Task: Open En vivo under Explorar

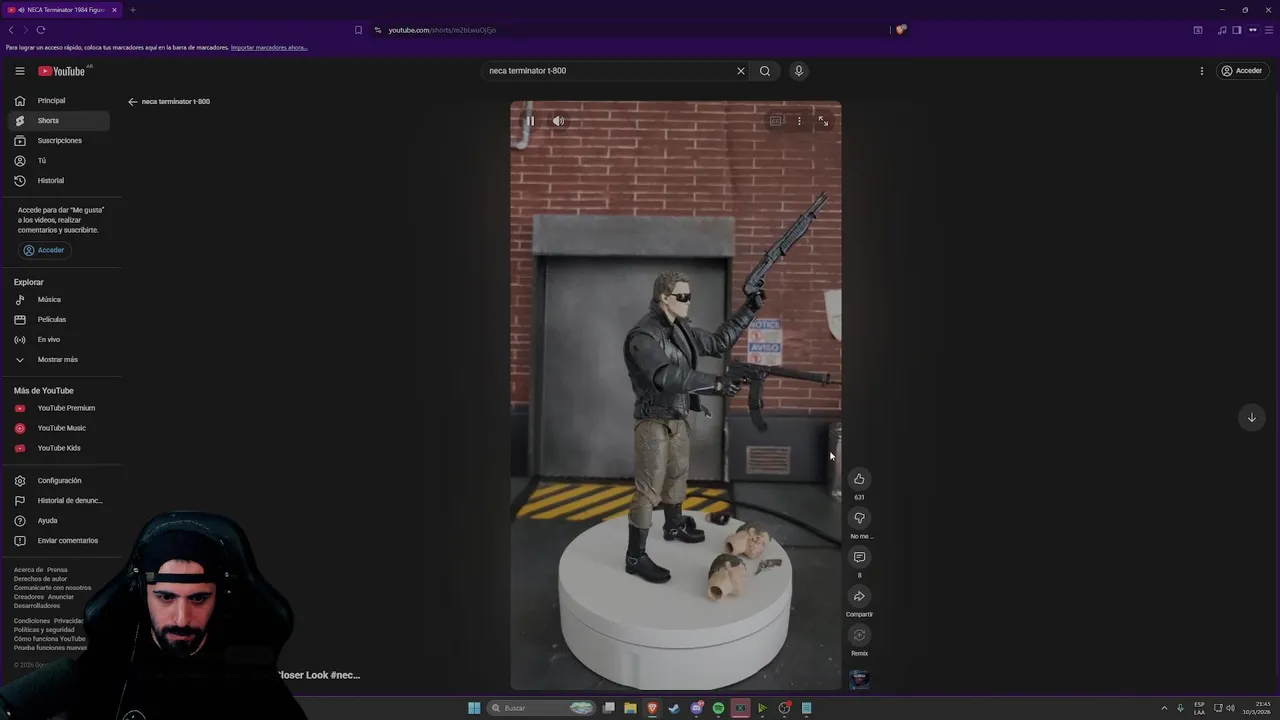Action: point(59,340)
